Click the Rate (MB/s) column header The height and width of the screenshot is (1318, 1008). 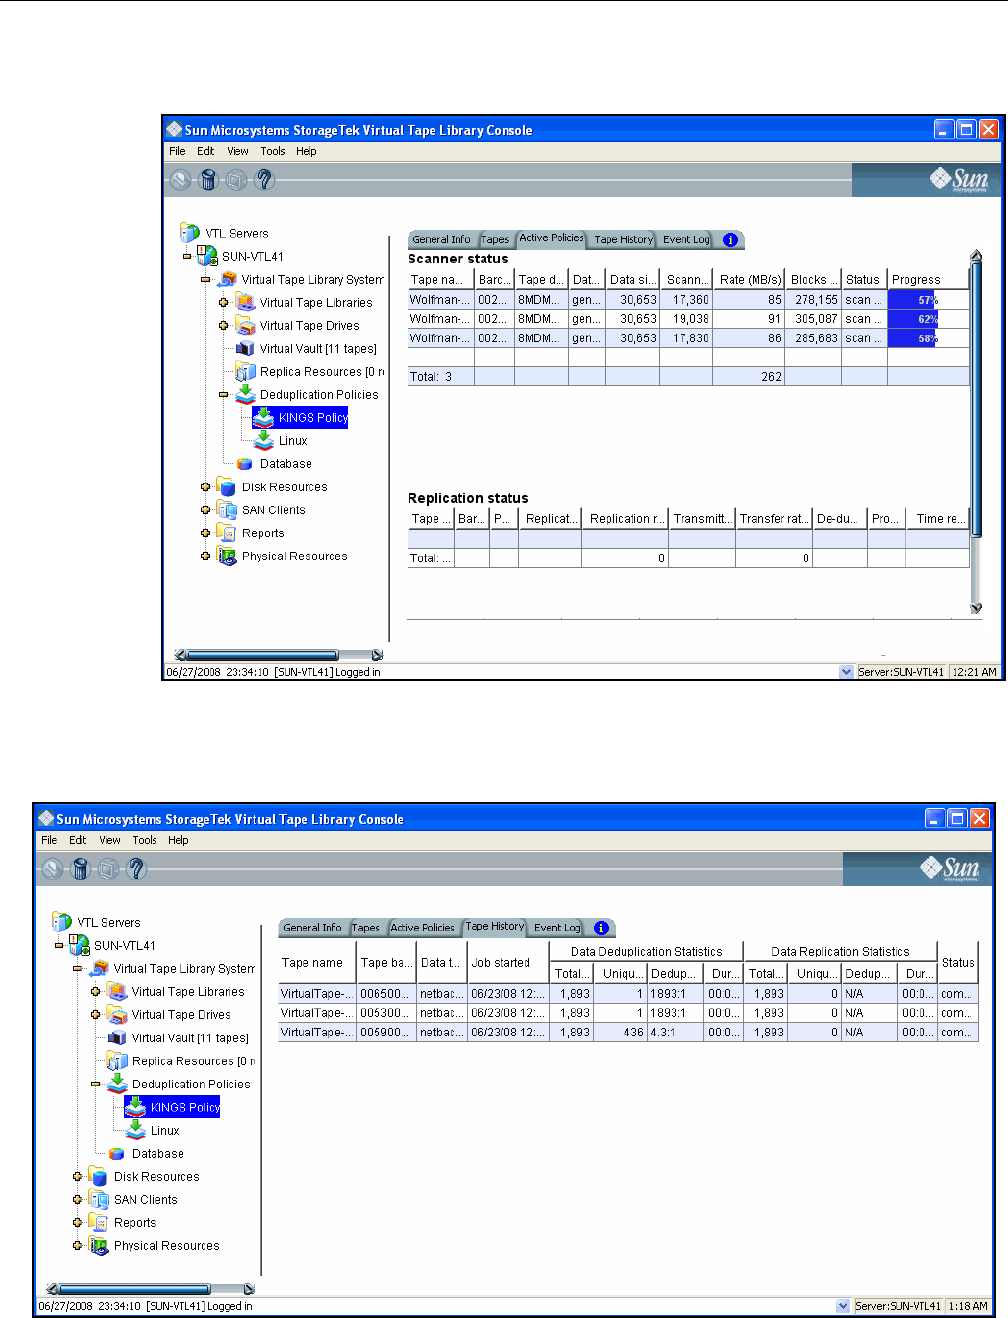click(750, 280)
